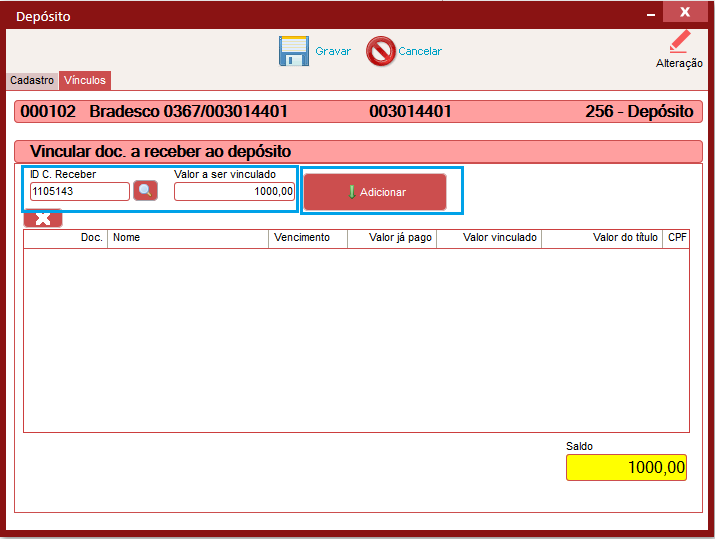Click the Valor já pago column header
This screenshot has width=718, height=540.
click(392, 238)
